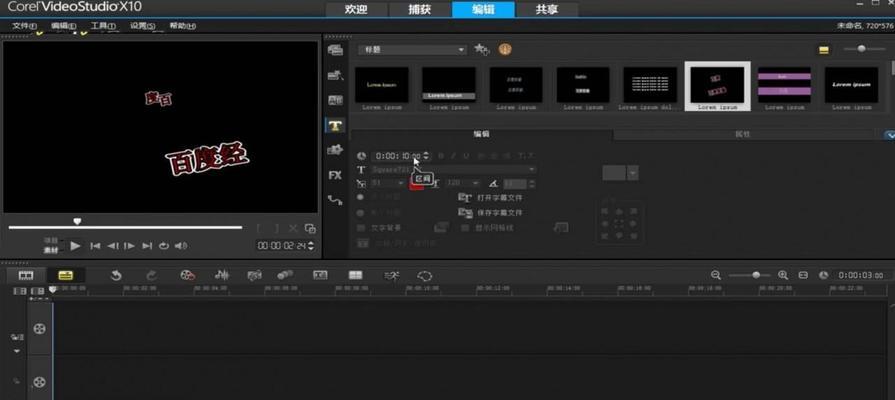Toggle the 文字背景 checkbox

tap(361, 228)
